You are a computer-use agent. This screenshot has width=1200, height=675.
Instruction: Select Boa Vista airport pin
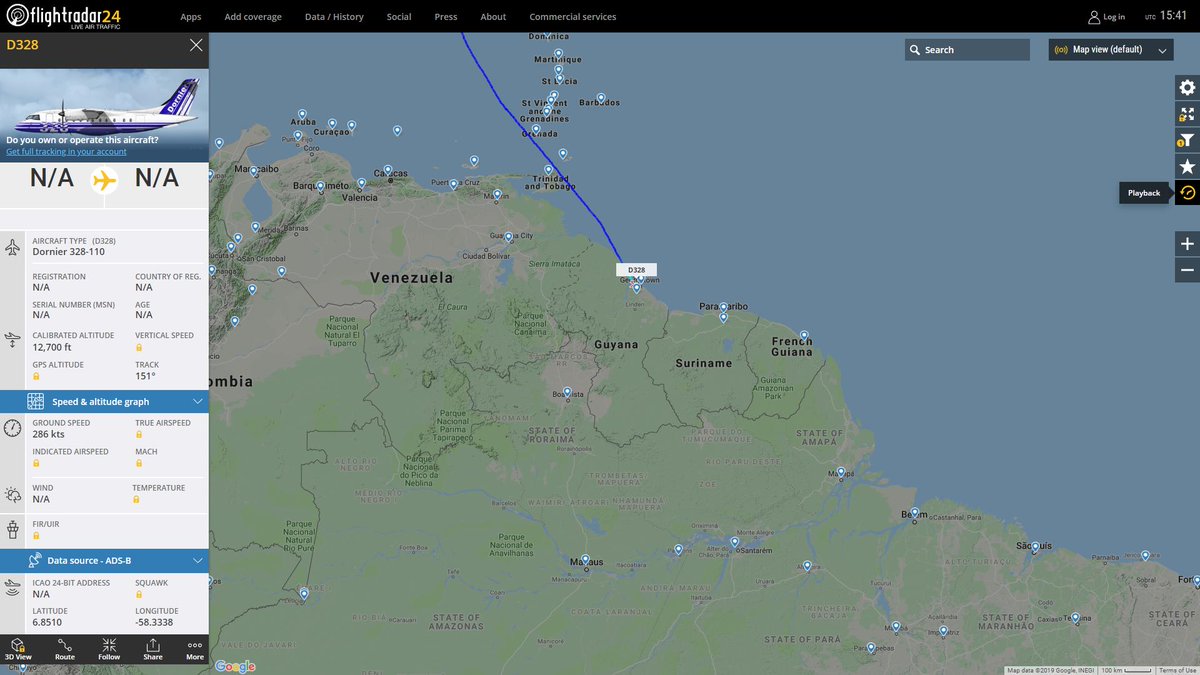567,392
